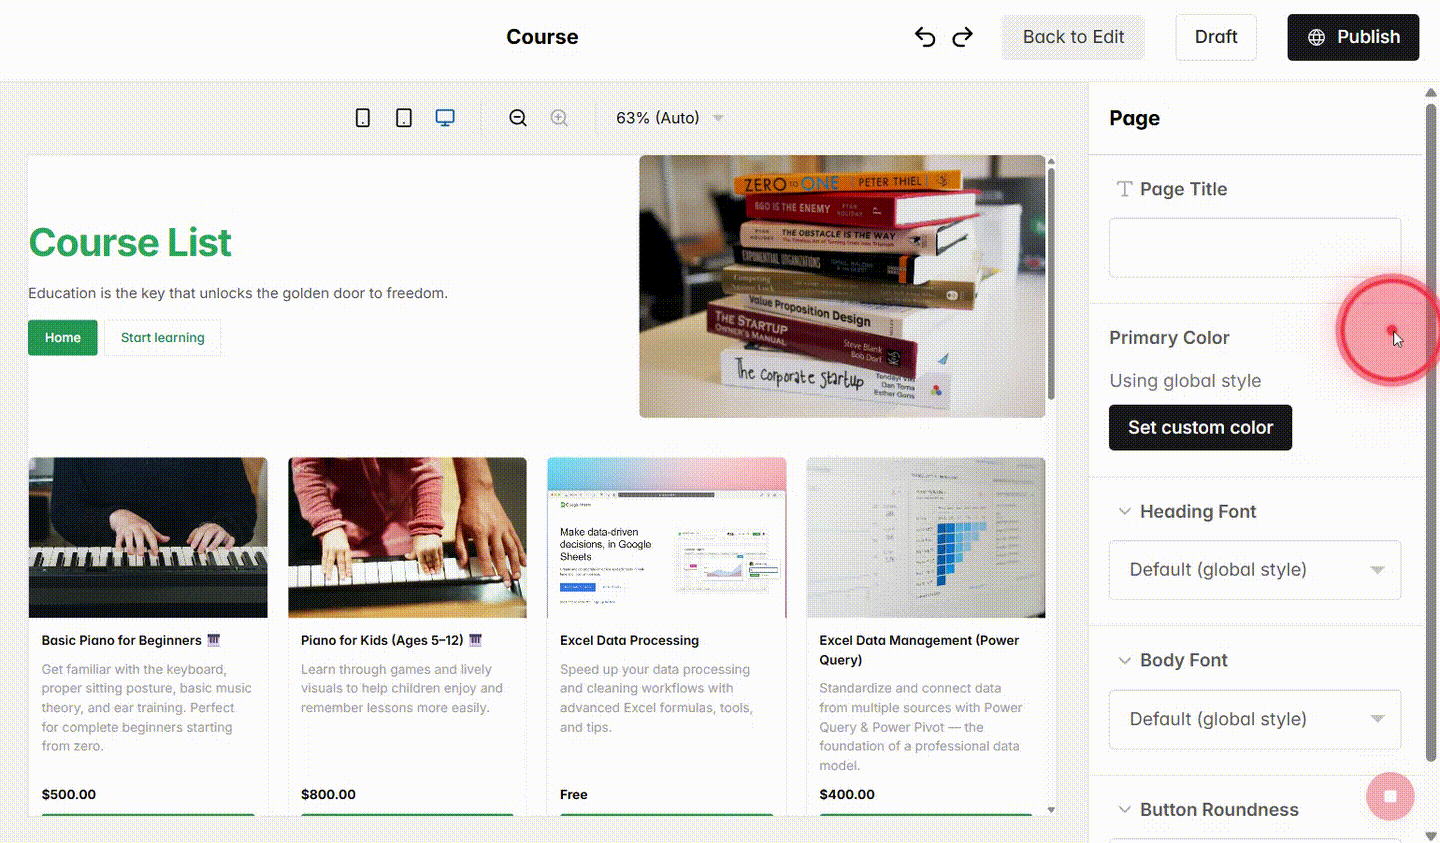Switch to desktop preview
The width and height of the screenshot is (1440, 843).
pyautogui.click(x=445, y=118)
